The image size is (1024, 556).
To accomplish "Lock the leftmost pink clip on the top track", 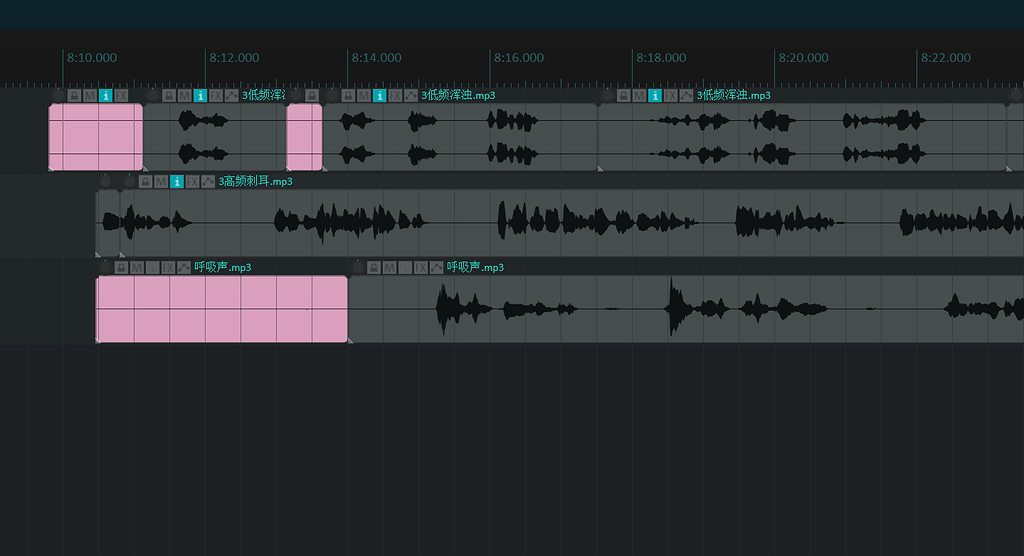I will point(74,96).
